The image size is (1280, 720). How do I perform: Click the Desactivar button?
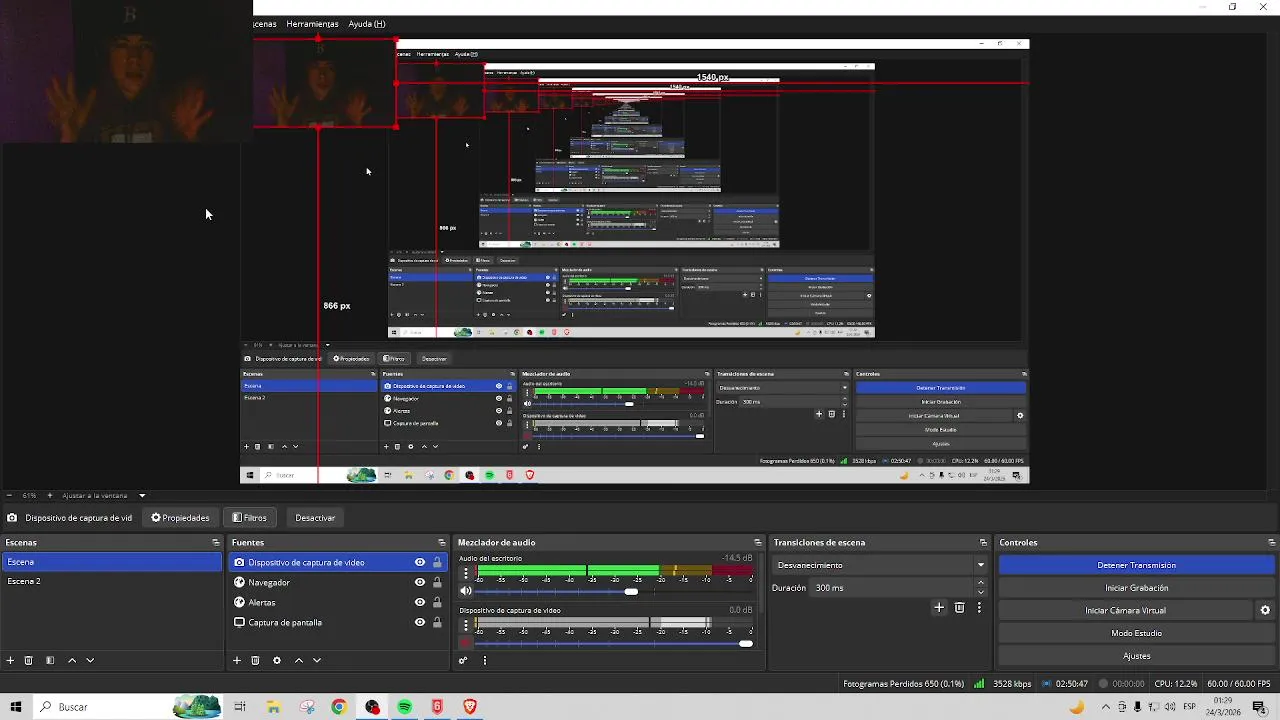(315, 518)
